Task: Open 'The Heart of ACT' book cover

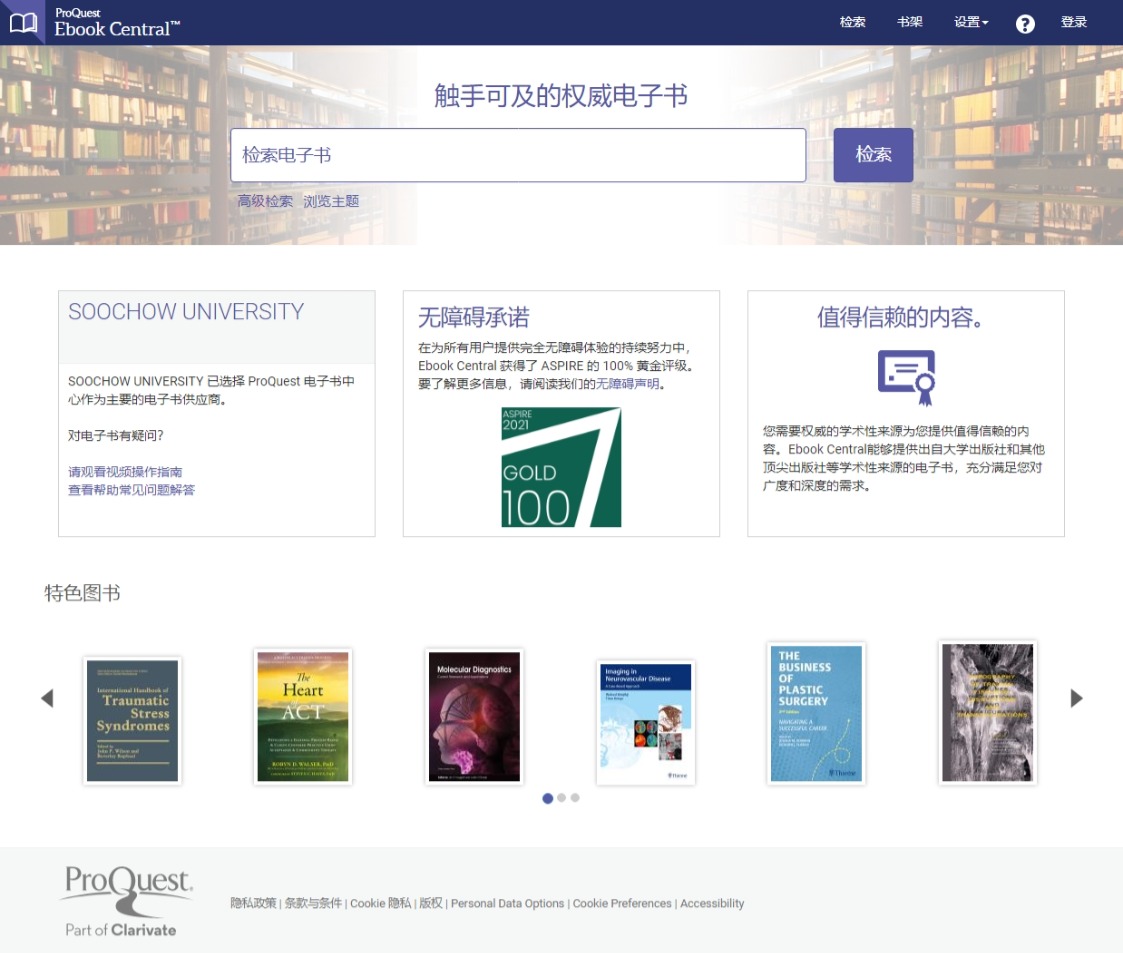Action: pyautogui.click(x=302, y=716)
